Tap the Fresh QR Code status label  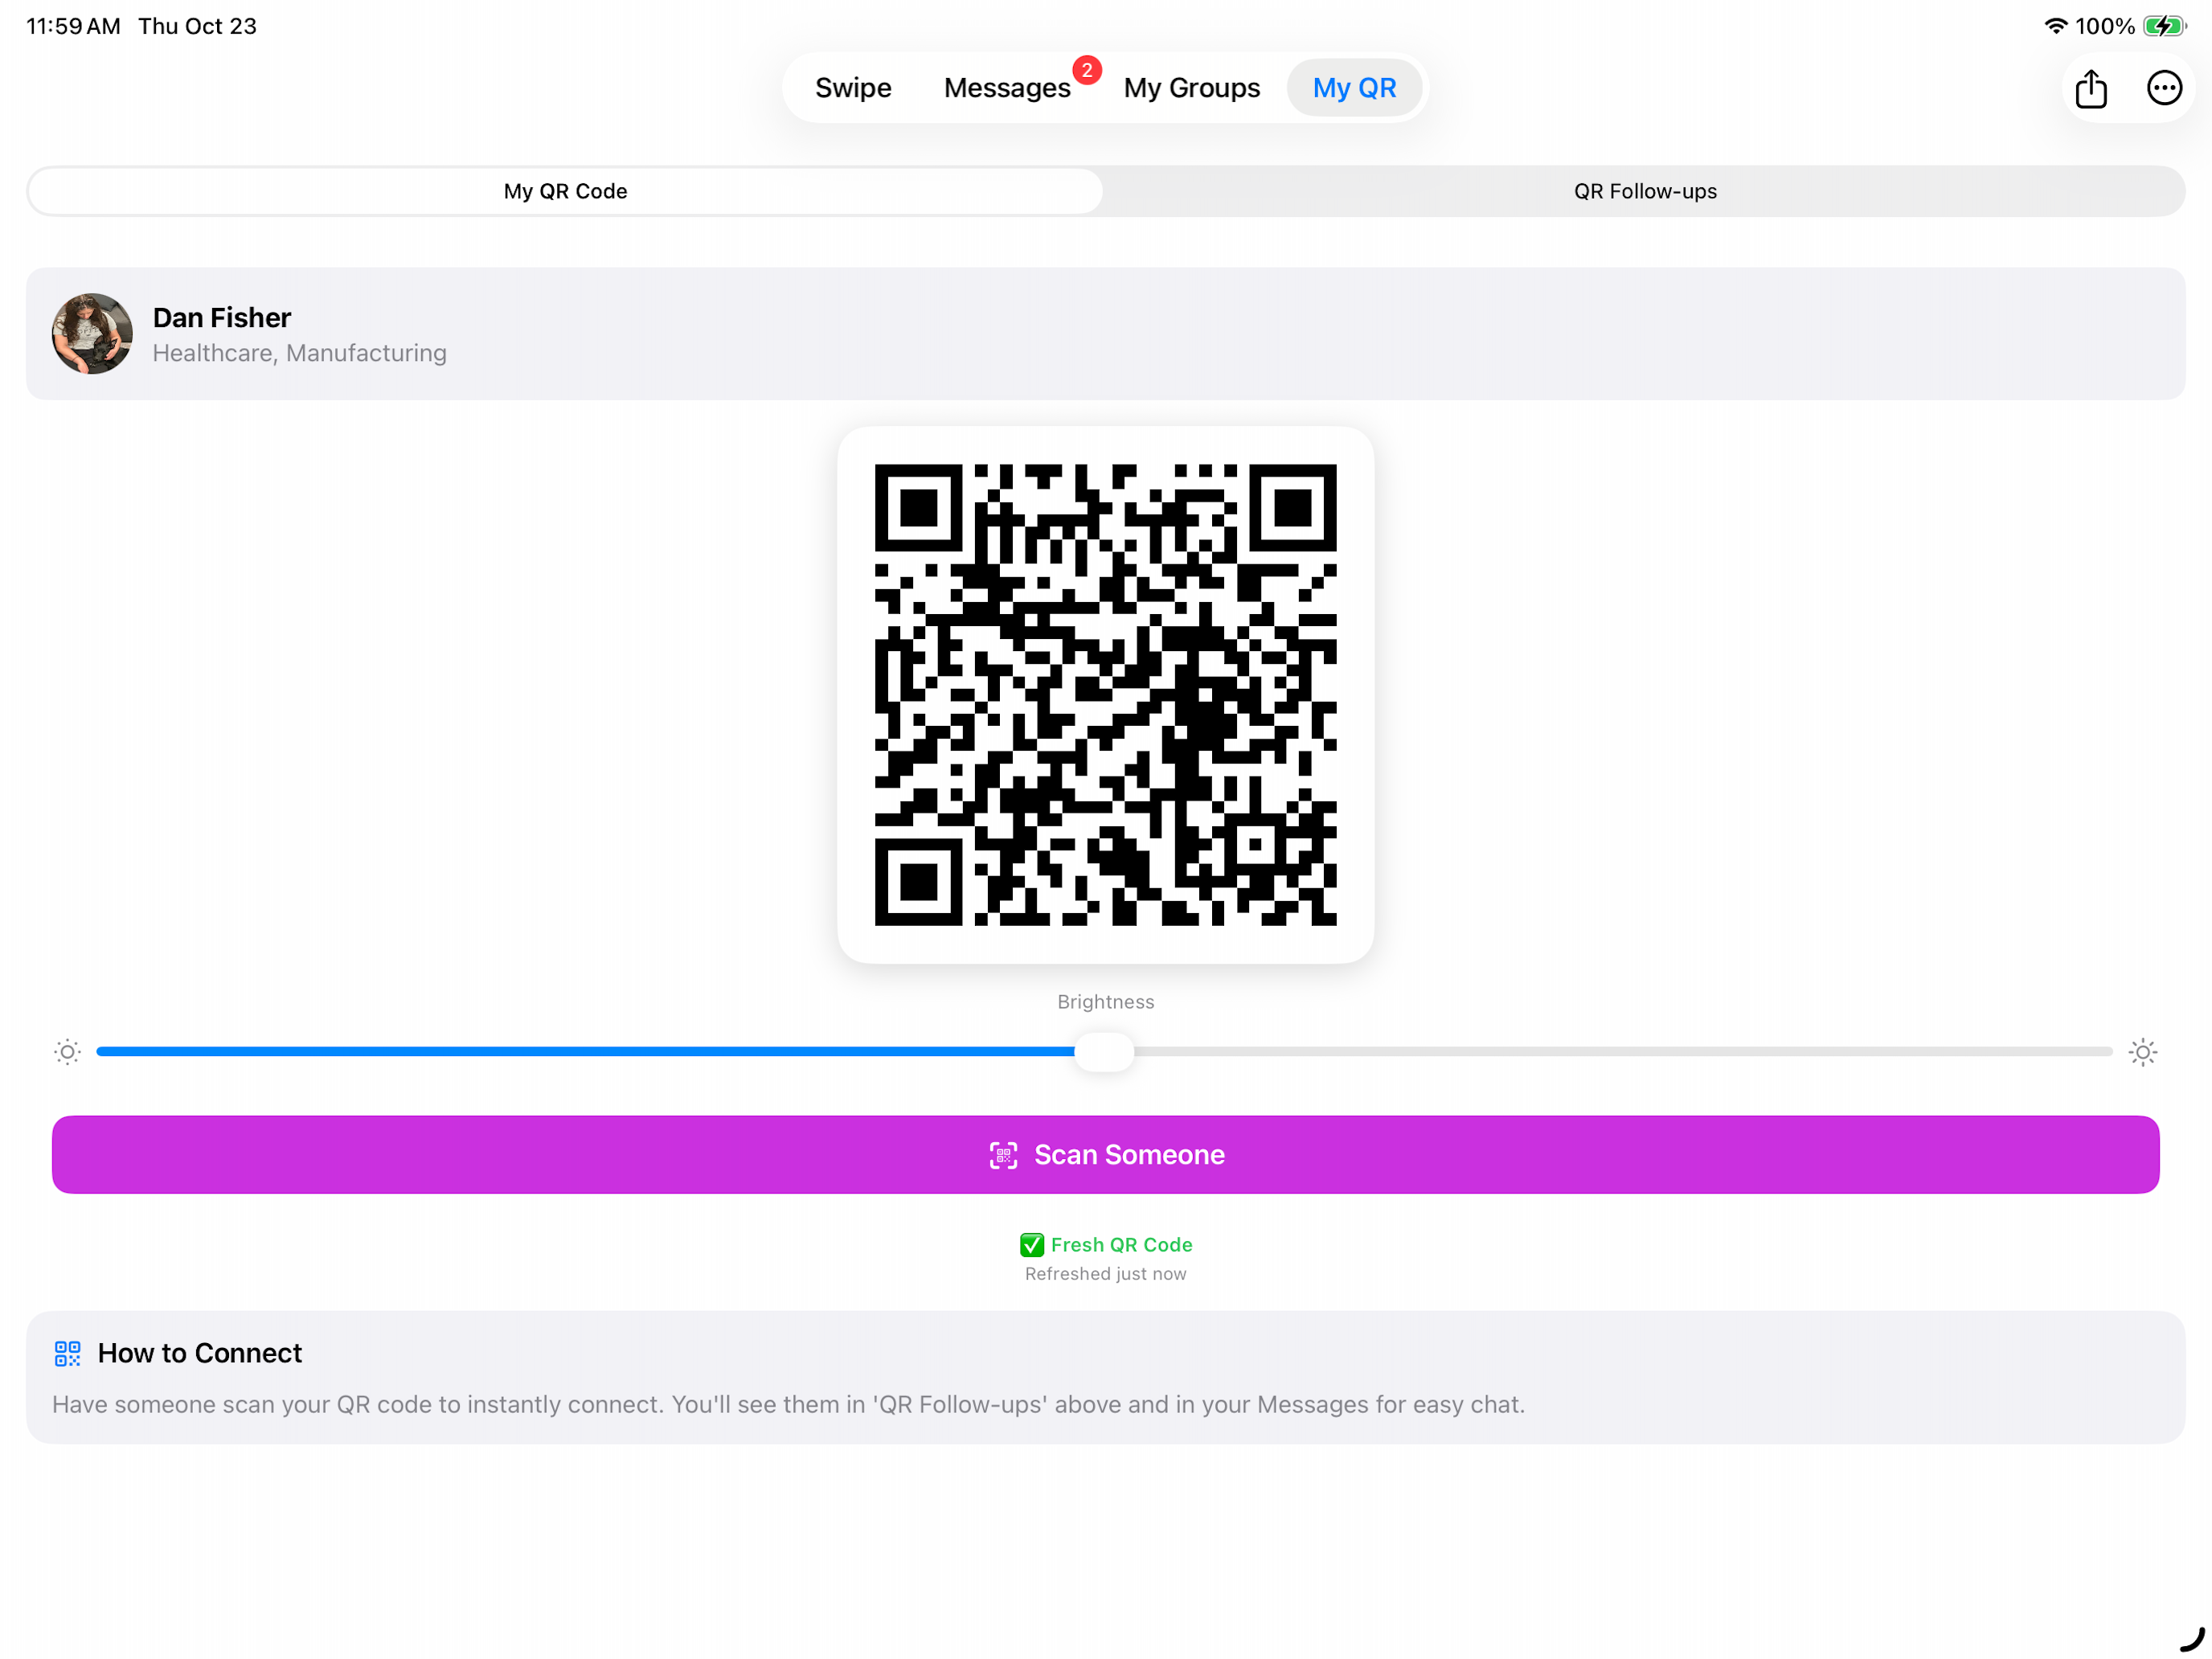(1121, 1245)
